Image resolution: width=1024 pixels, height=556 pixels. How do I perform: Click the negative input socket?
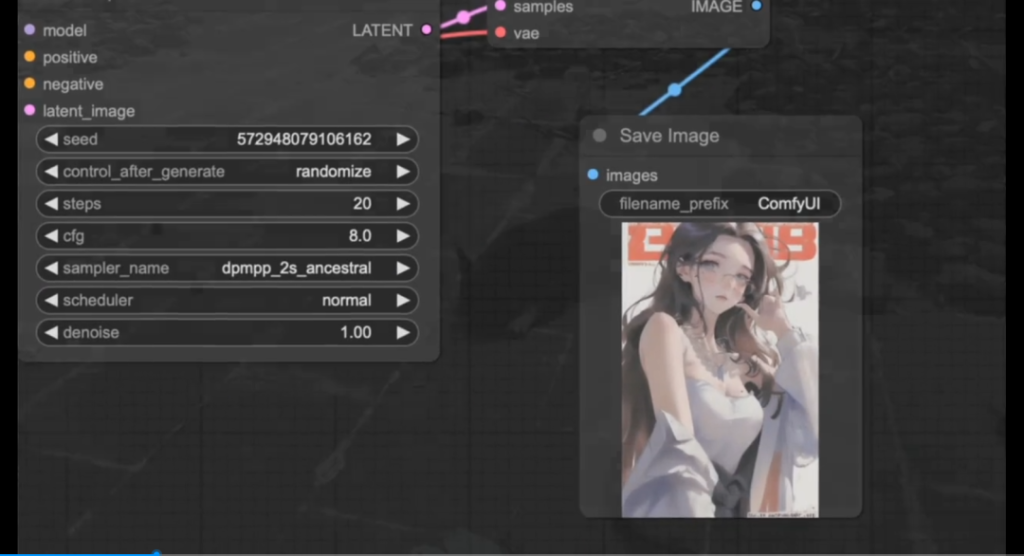pyautogui.click(x=29, y=83)
